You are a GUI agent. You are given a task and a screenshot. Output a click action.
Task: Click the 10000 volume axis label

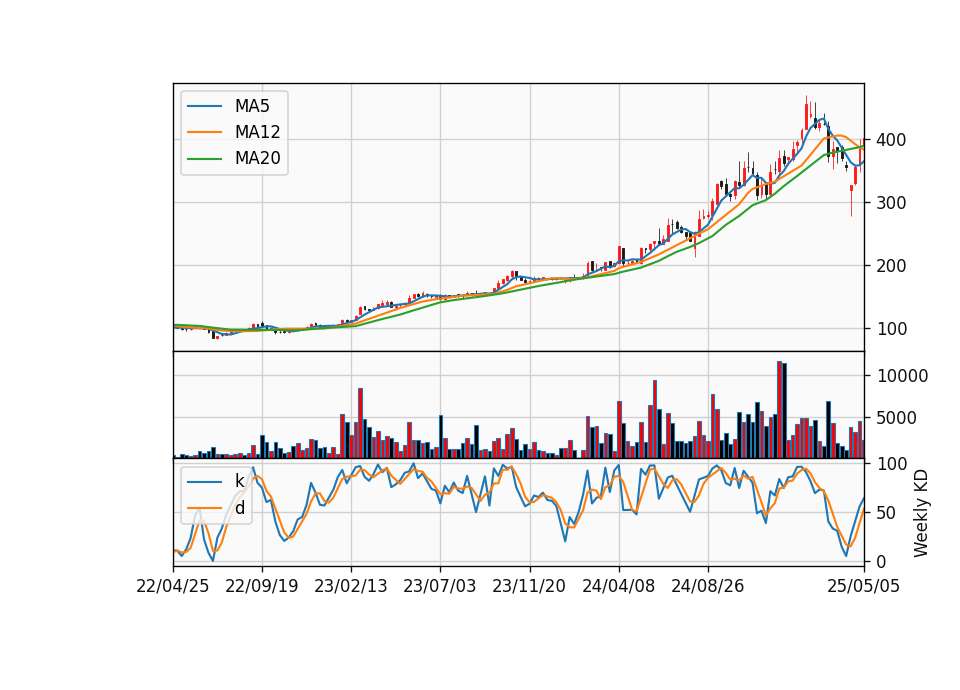[x=902, y=376]
